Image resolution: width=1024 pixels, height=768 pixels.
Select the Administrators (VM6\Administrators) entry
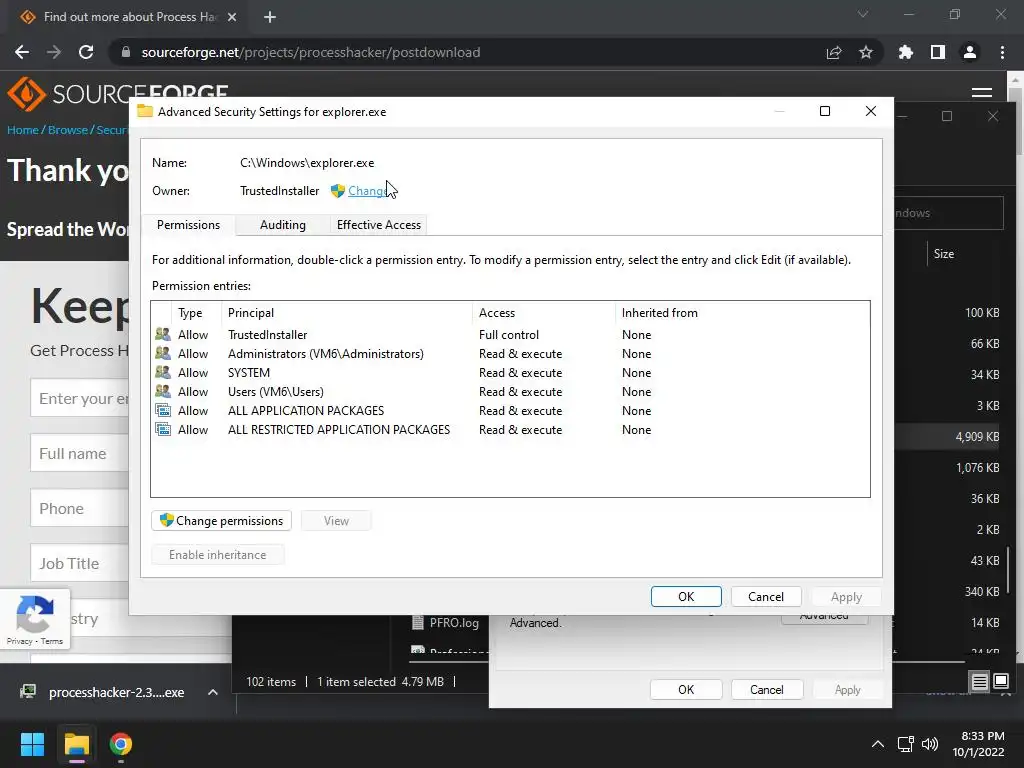coord(509,353)
